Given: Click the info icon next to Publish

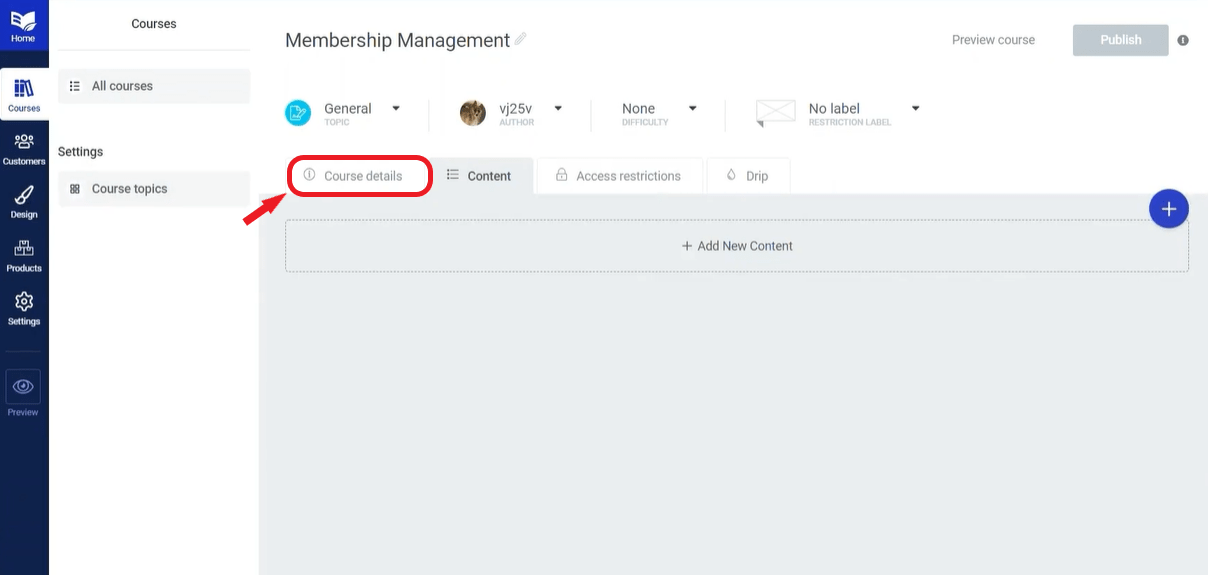Looking at the screenshot, I should [1183, 40].
